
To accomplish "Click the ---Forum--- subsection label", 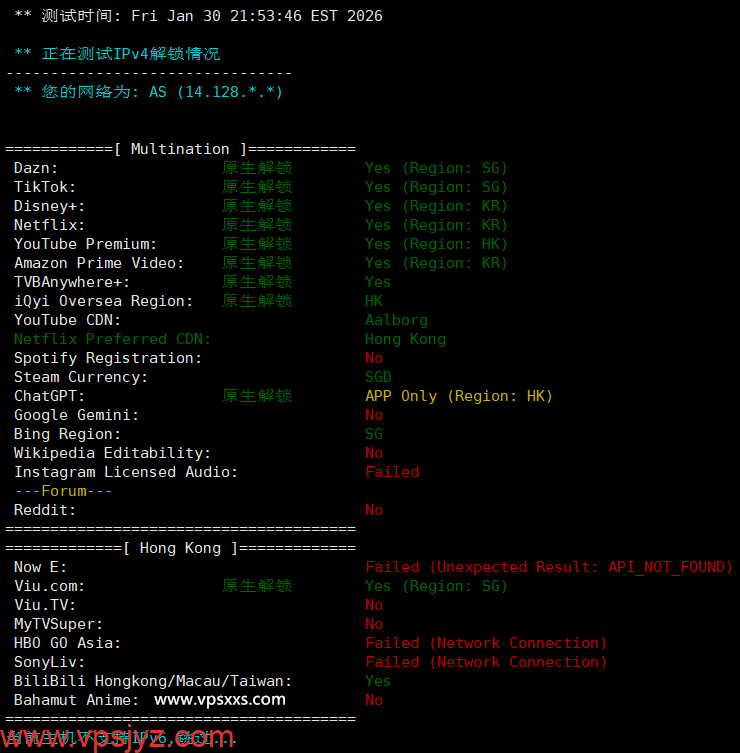I will click(63, 491).
